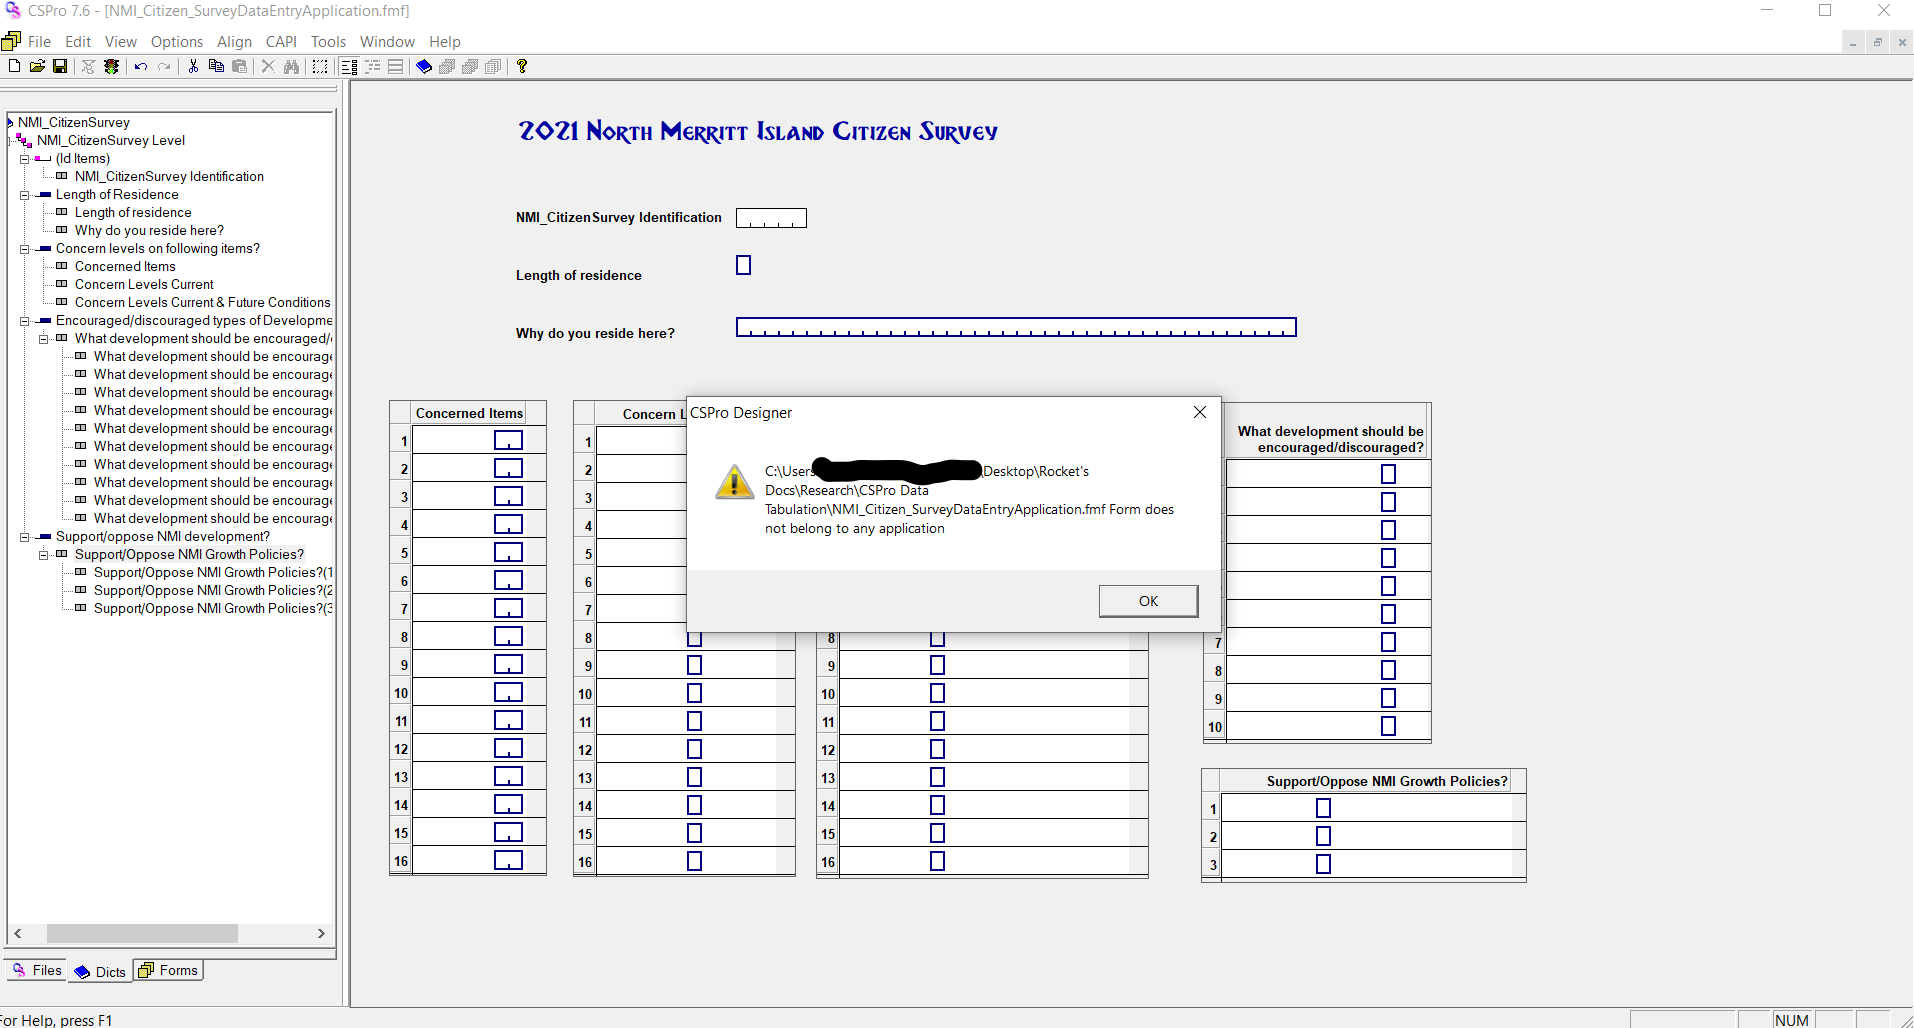This screenshot has width=1914, height=1028.
Task: Open the blue dictionary book icon
Action: (x=424, y=66)
